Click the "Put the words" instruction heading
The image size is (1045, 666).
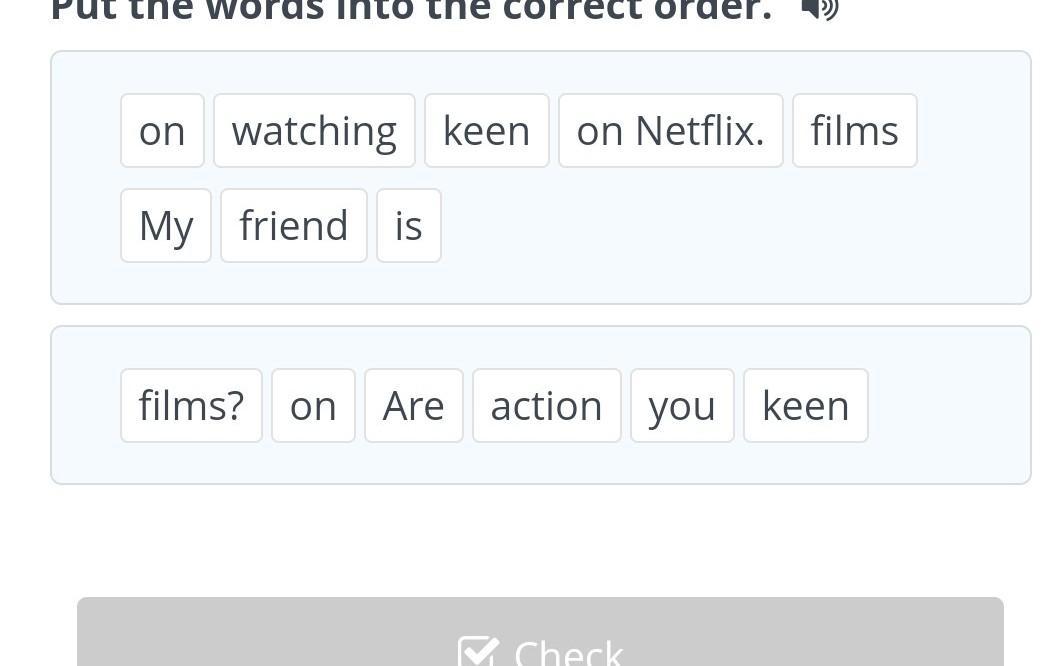coord(410,10)
